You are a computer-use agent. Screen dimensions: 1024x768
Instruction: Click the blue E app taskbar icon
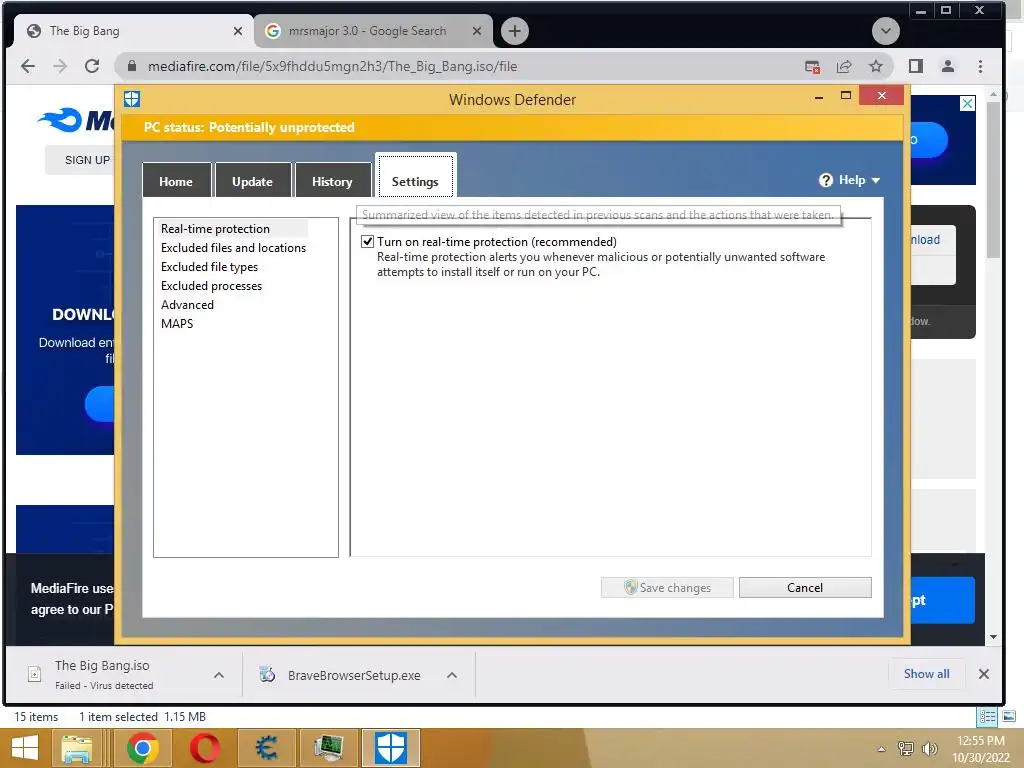coord(266,748)
